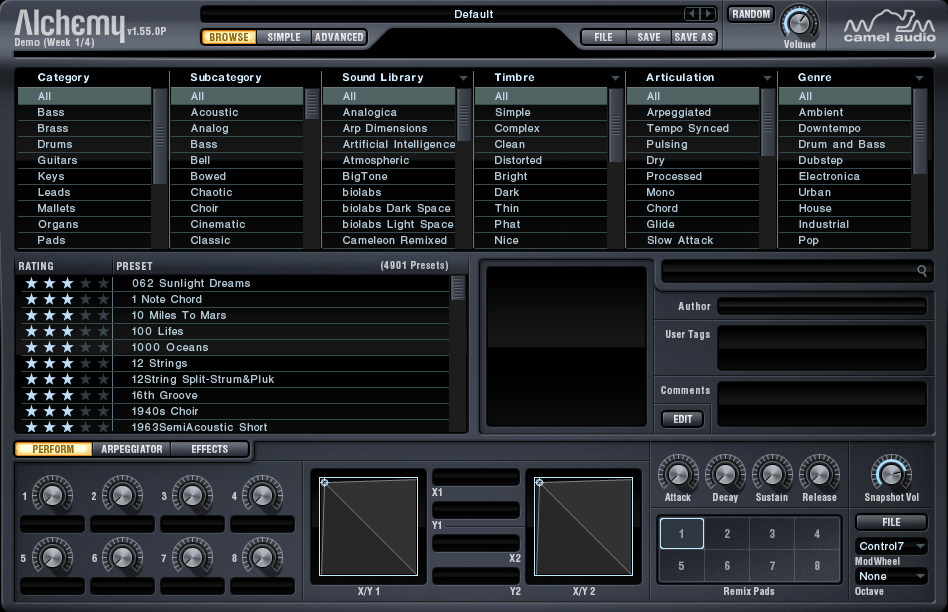Select Remix Pad 4
Viewport: 948px width, 612px height.
(x=817, y=533)
